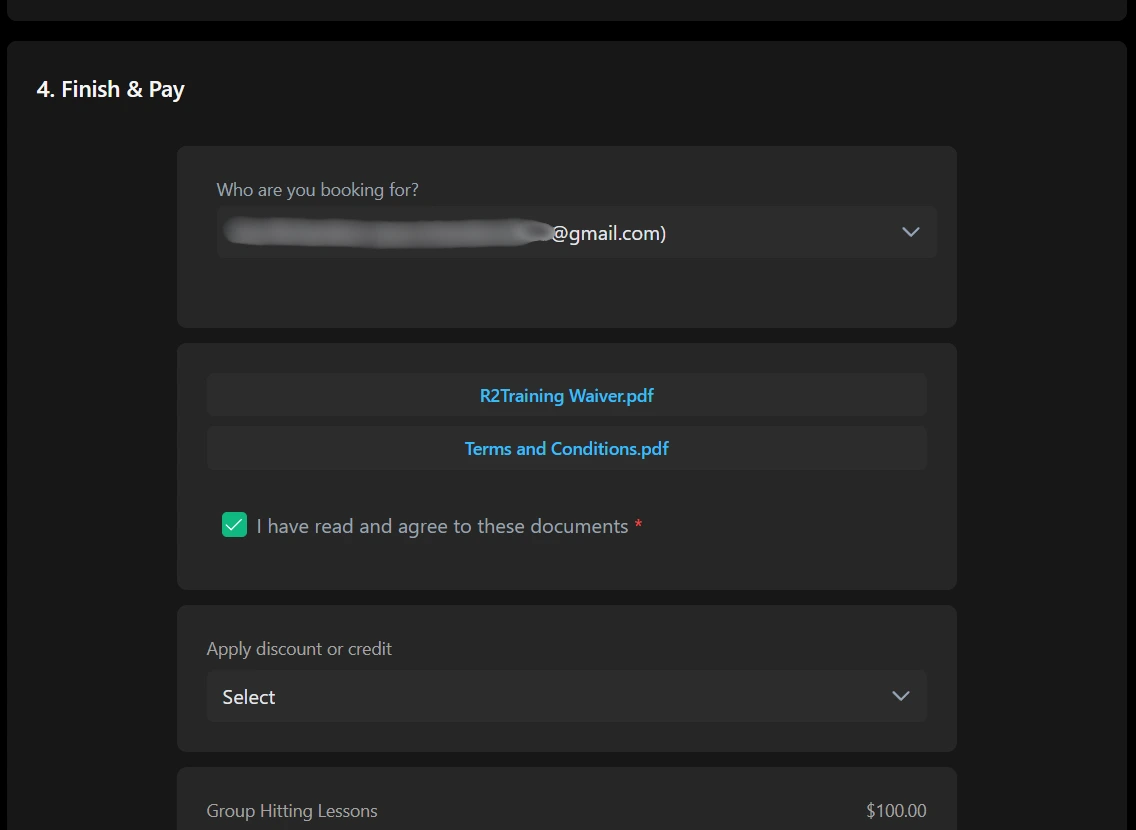Click the blurred name in the booking selector

pyautogui.click(x=385, y=233)
